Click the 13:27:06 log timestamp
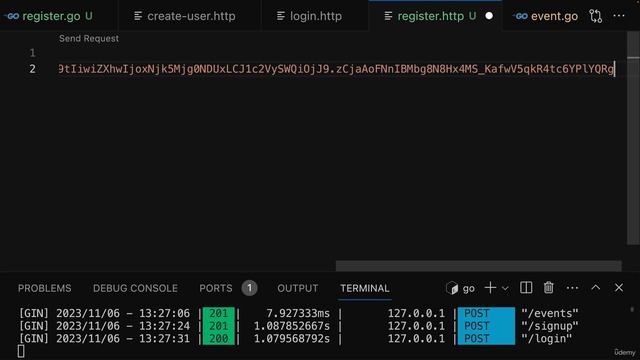The height and width of the screenshot is (360, 640). tap(164, 313)
